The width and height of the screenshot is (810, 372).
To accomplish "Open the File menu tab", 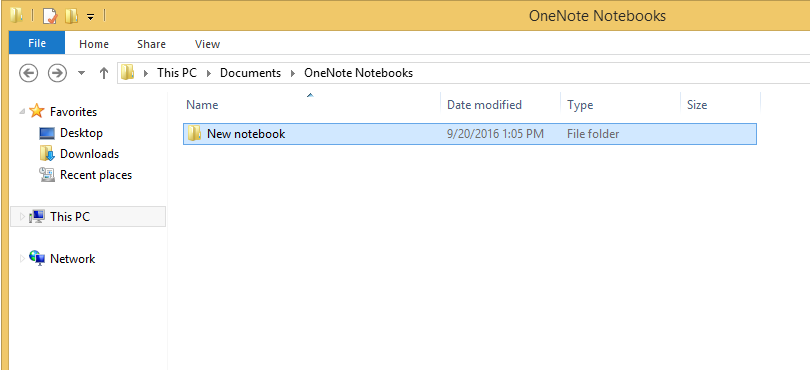I will [x=37, y=43].
